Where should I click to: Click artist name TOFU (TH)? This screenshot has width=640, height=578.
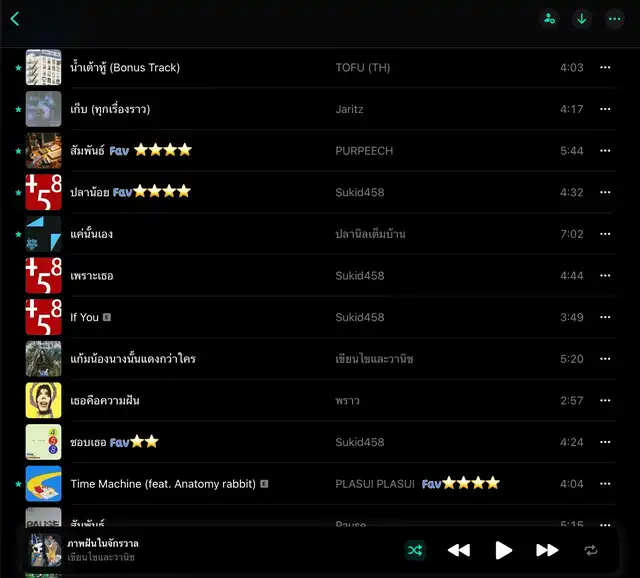pos(362,68)
